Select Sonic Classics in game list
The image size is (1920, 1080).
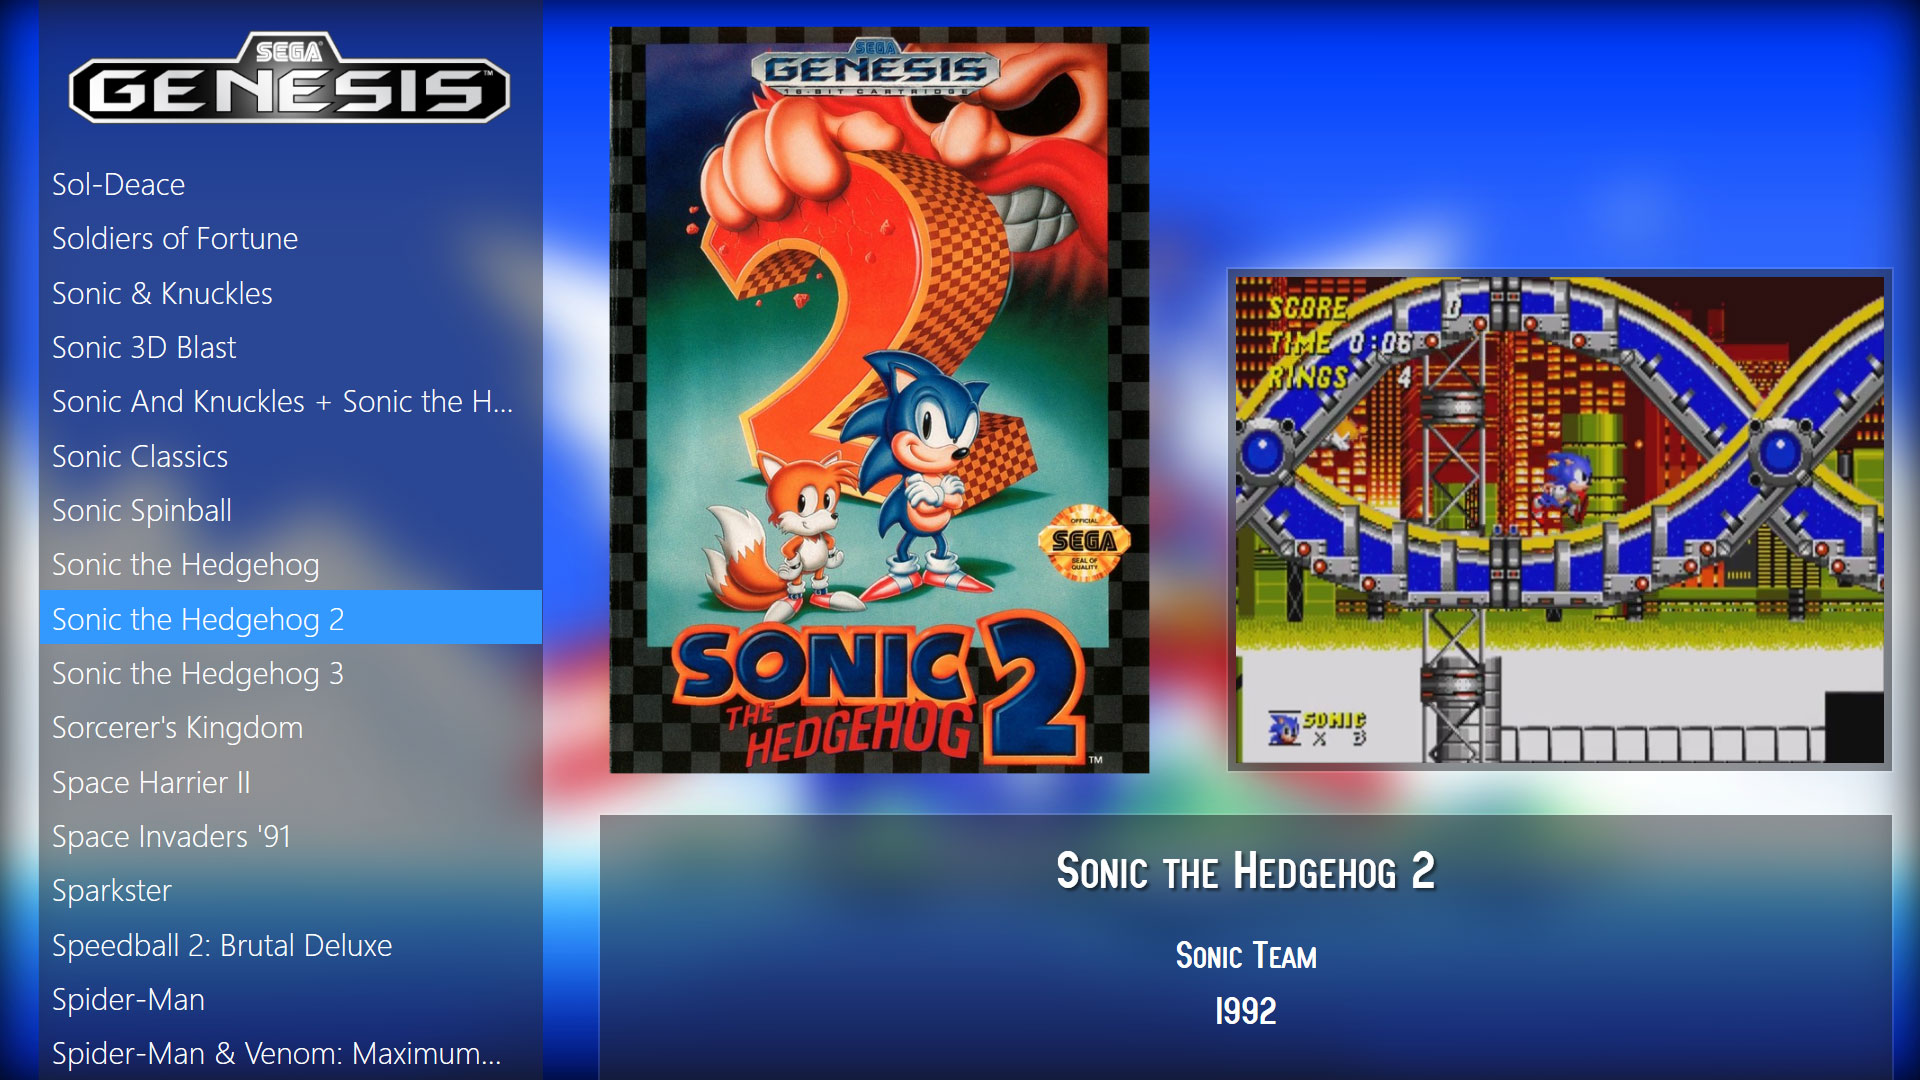[x=290, y=456]
